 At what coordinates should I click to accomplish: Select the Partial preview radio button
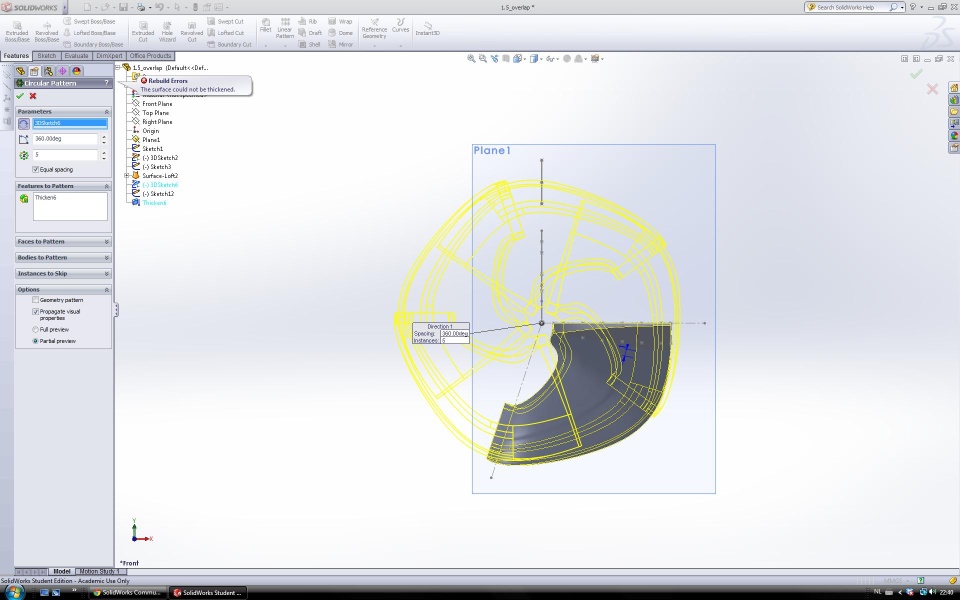36,341
